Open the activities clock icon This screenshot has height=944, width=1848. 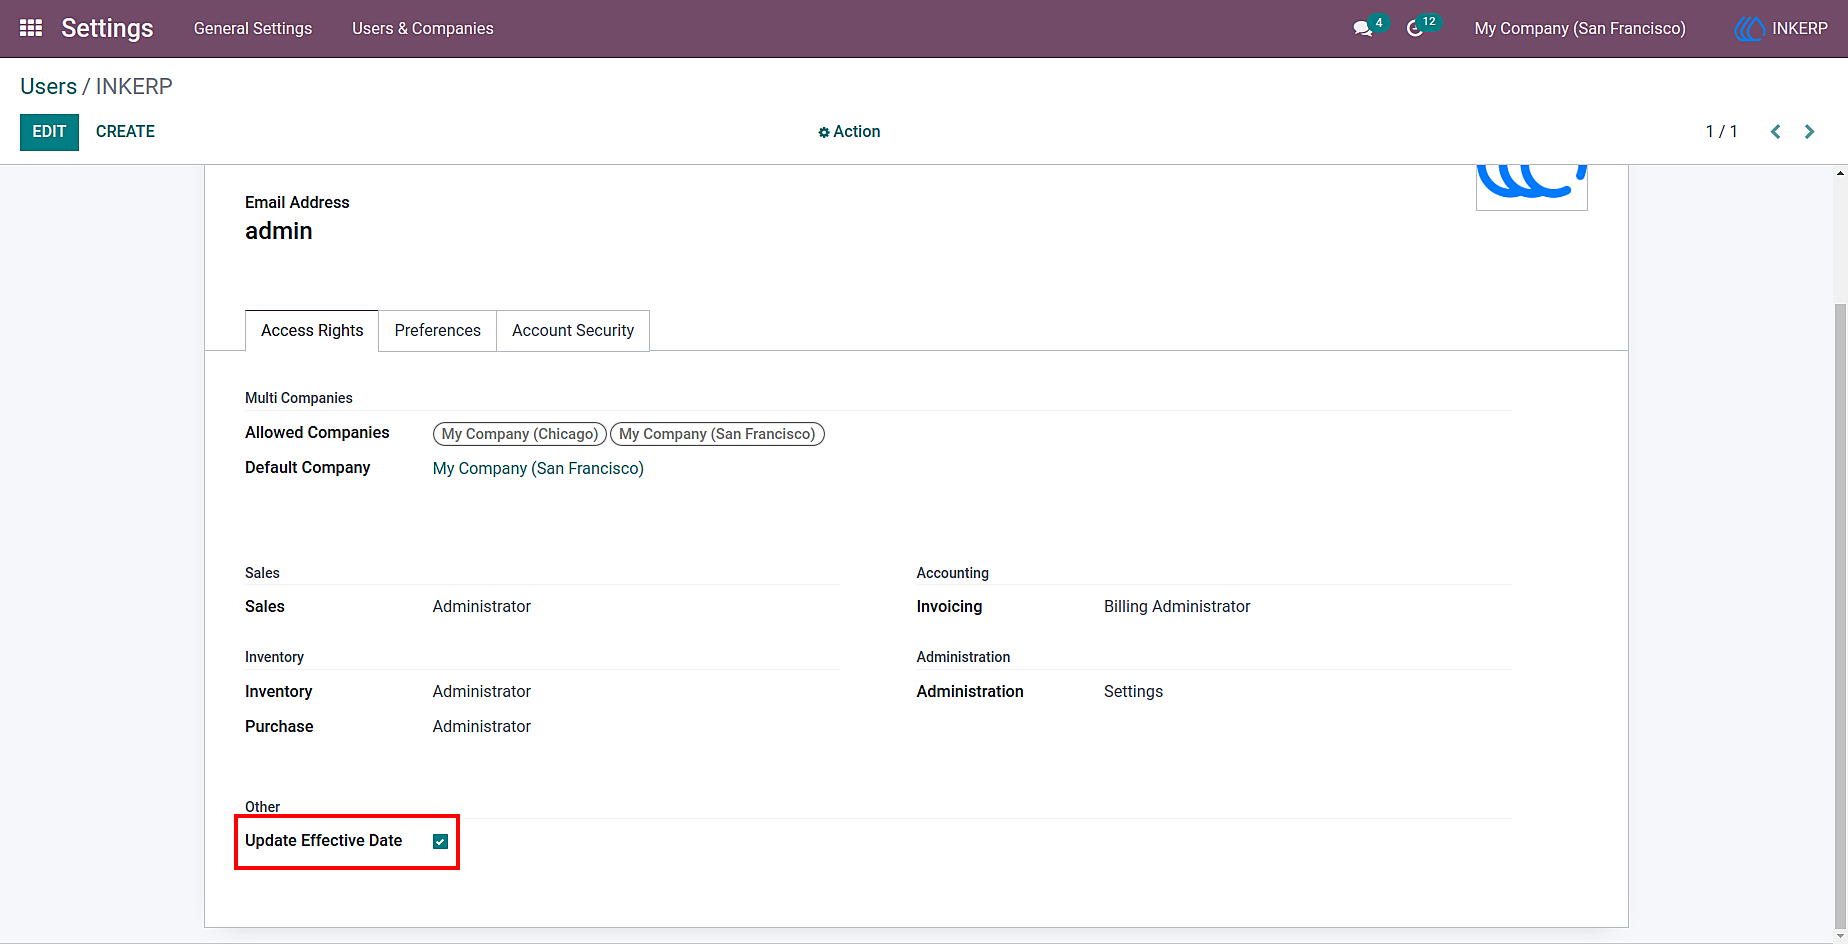click(x=1415, y=28)
